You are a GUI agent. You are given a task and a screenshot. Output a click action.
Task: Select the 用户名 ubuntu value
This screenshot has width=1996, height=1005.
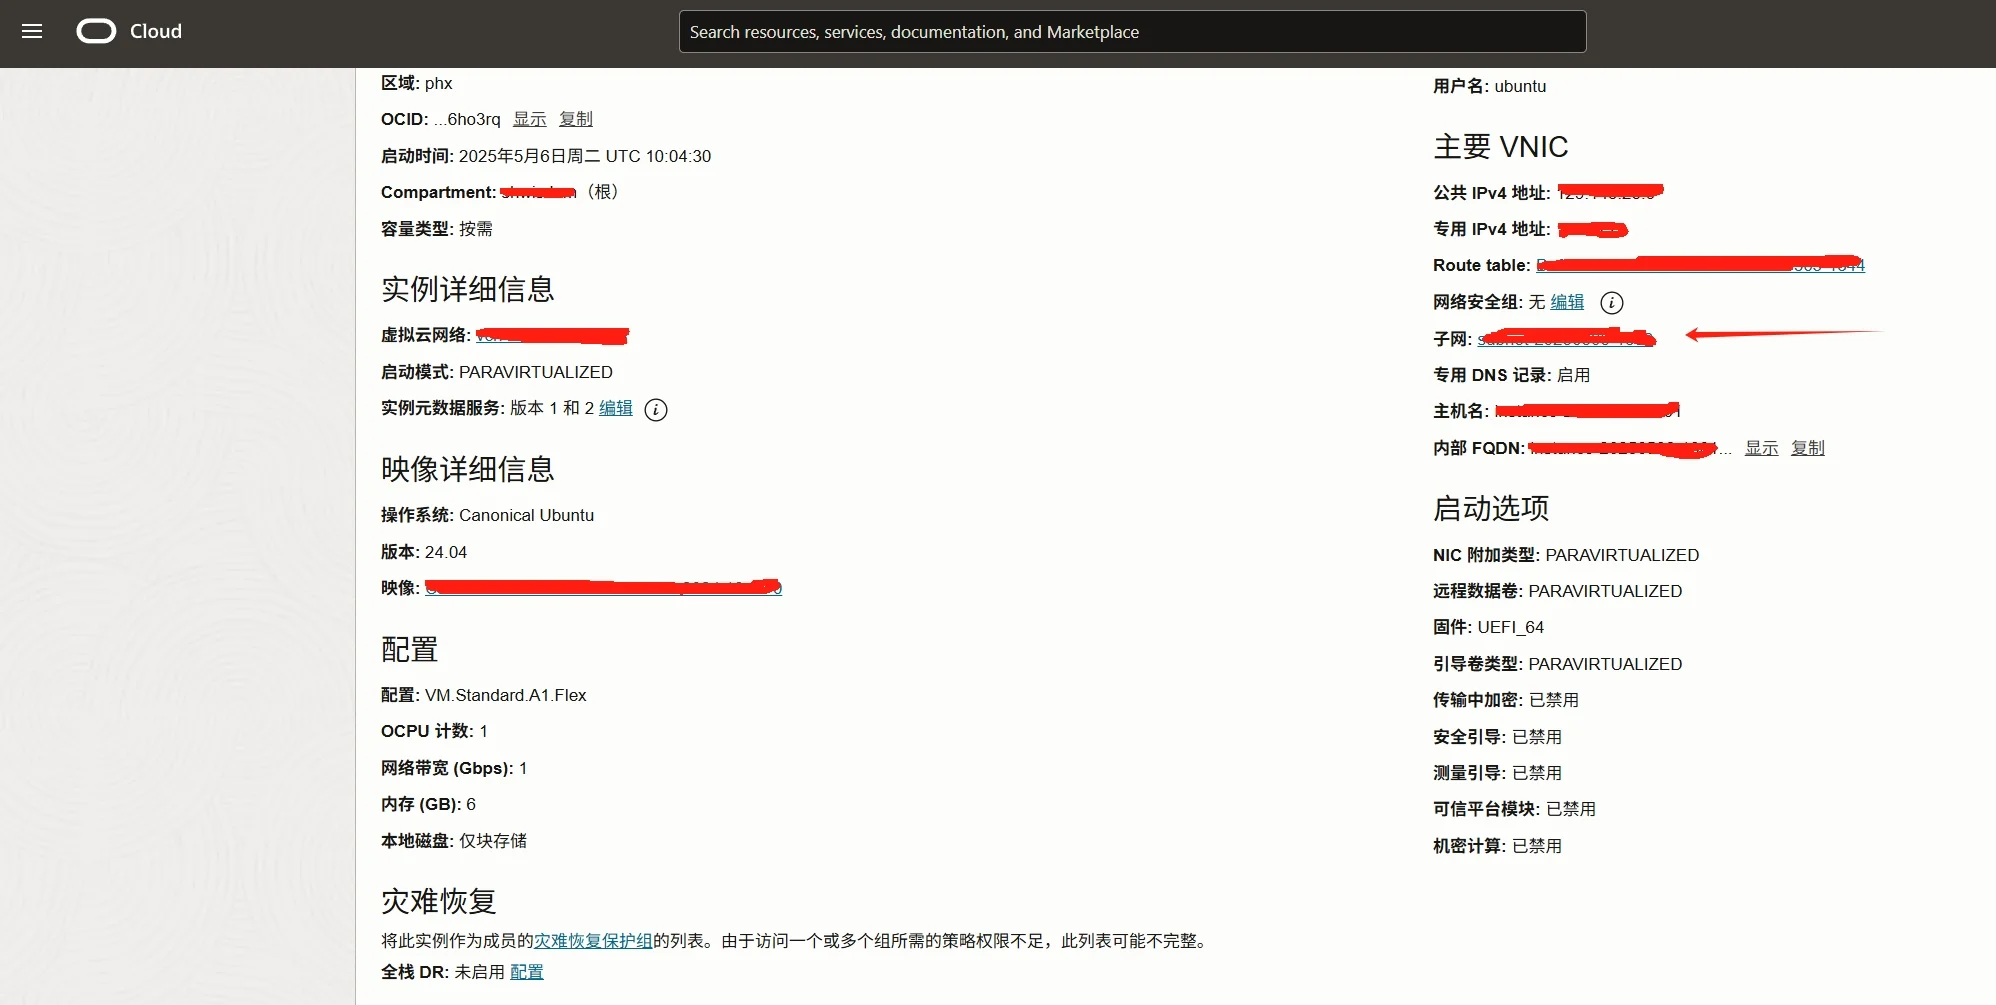pyautogui.click(x=1520, y=86)
